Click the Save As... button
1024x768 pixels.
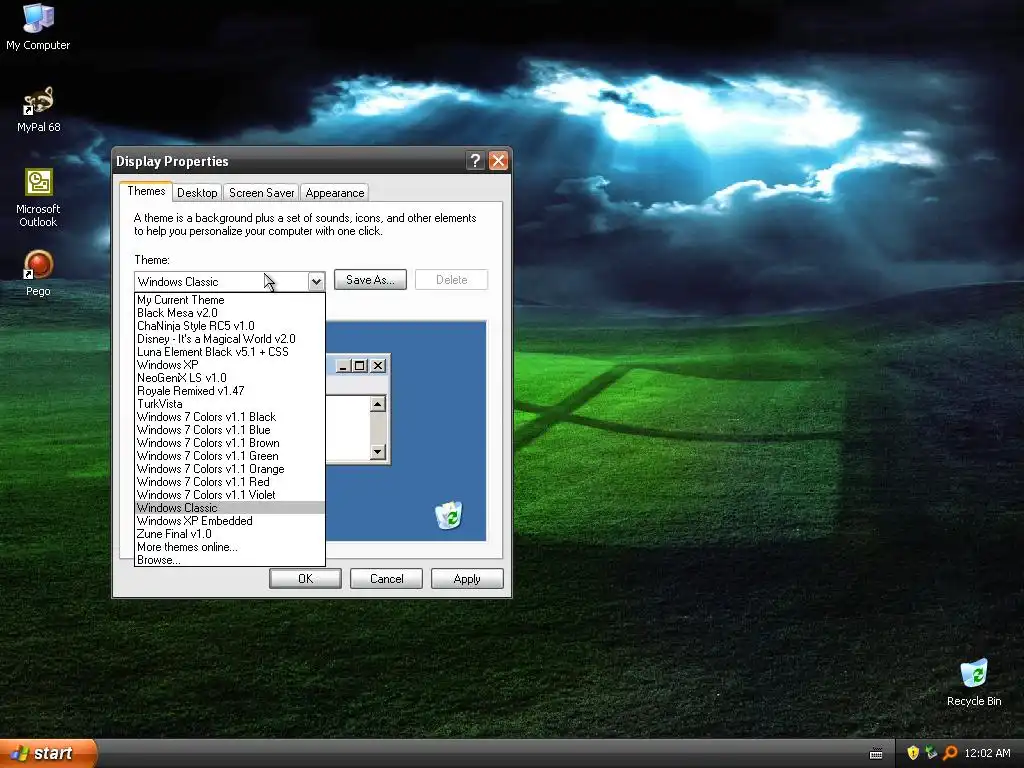tap(370, 280)
